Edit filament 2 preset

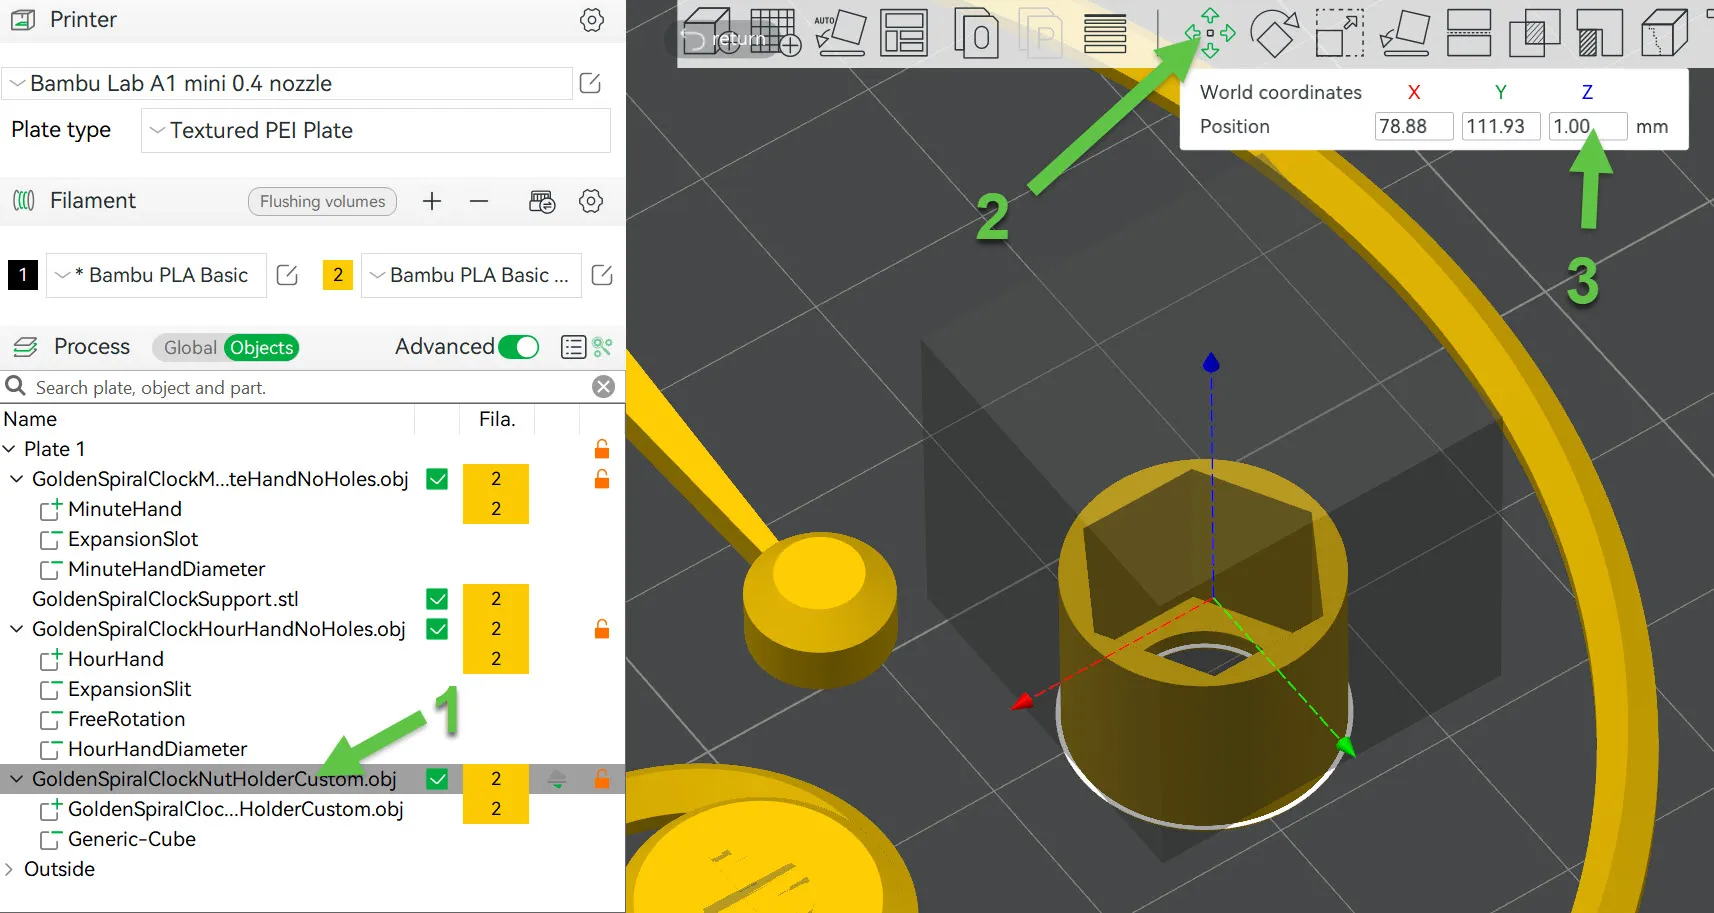(x=602, y=275)
